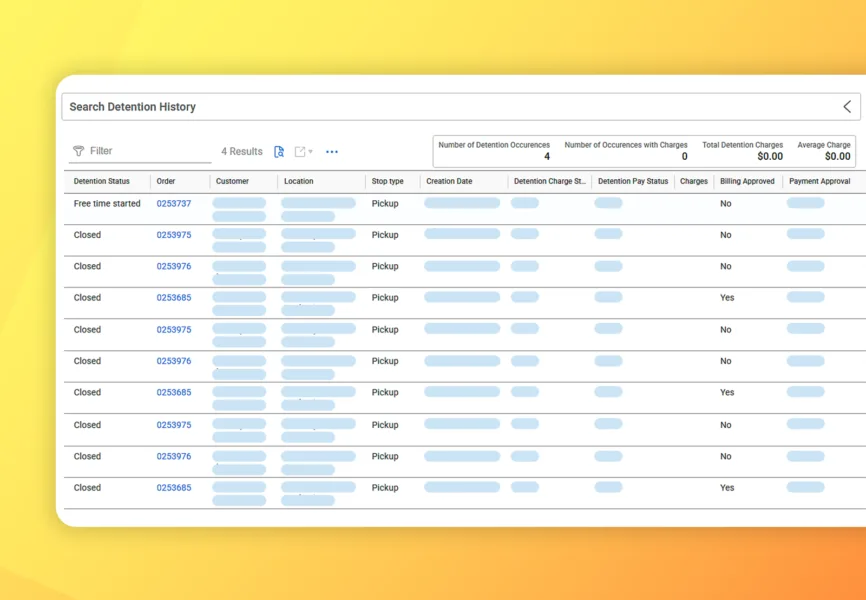Click the 'Number of Detention Occurences' summary label

click(x=494, y=145)
